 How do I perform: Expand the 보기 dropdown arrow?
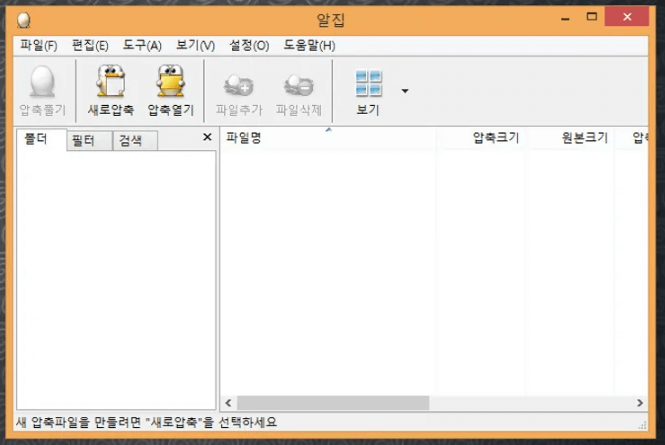pos(405,91)
